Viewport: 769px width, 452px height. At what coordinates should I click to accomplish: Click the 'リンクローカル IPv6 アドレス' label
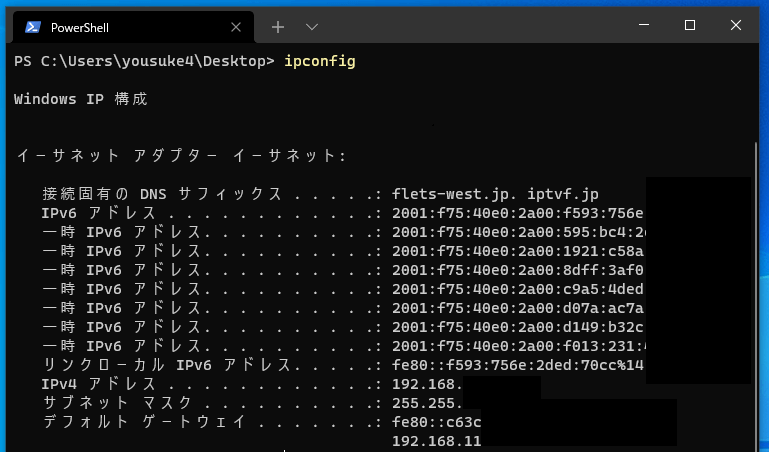[167, 365]
